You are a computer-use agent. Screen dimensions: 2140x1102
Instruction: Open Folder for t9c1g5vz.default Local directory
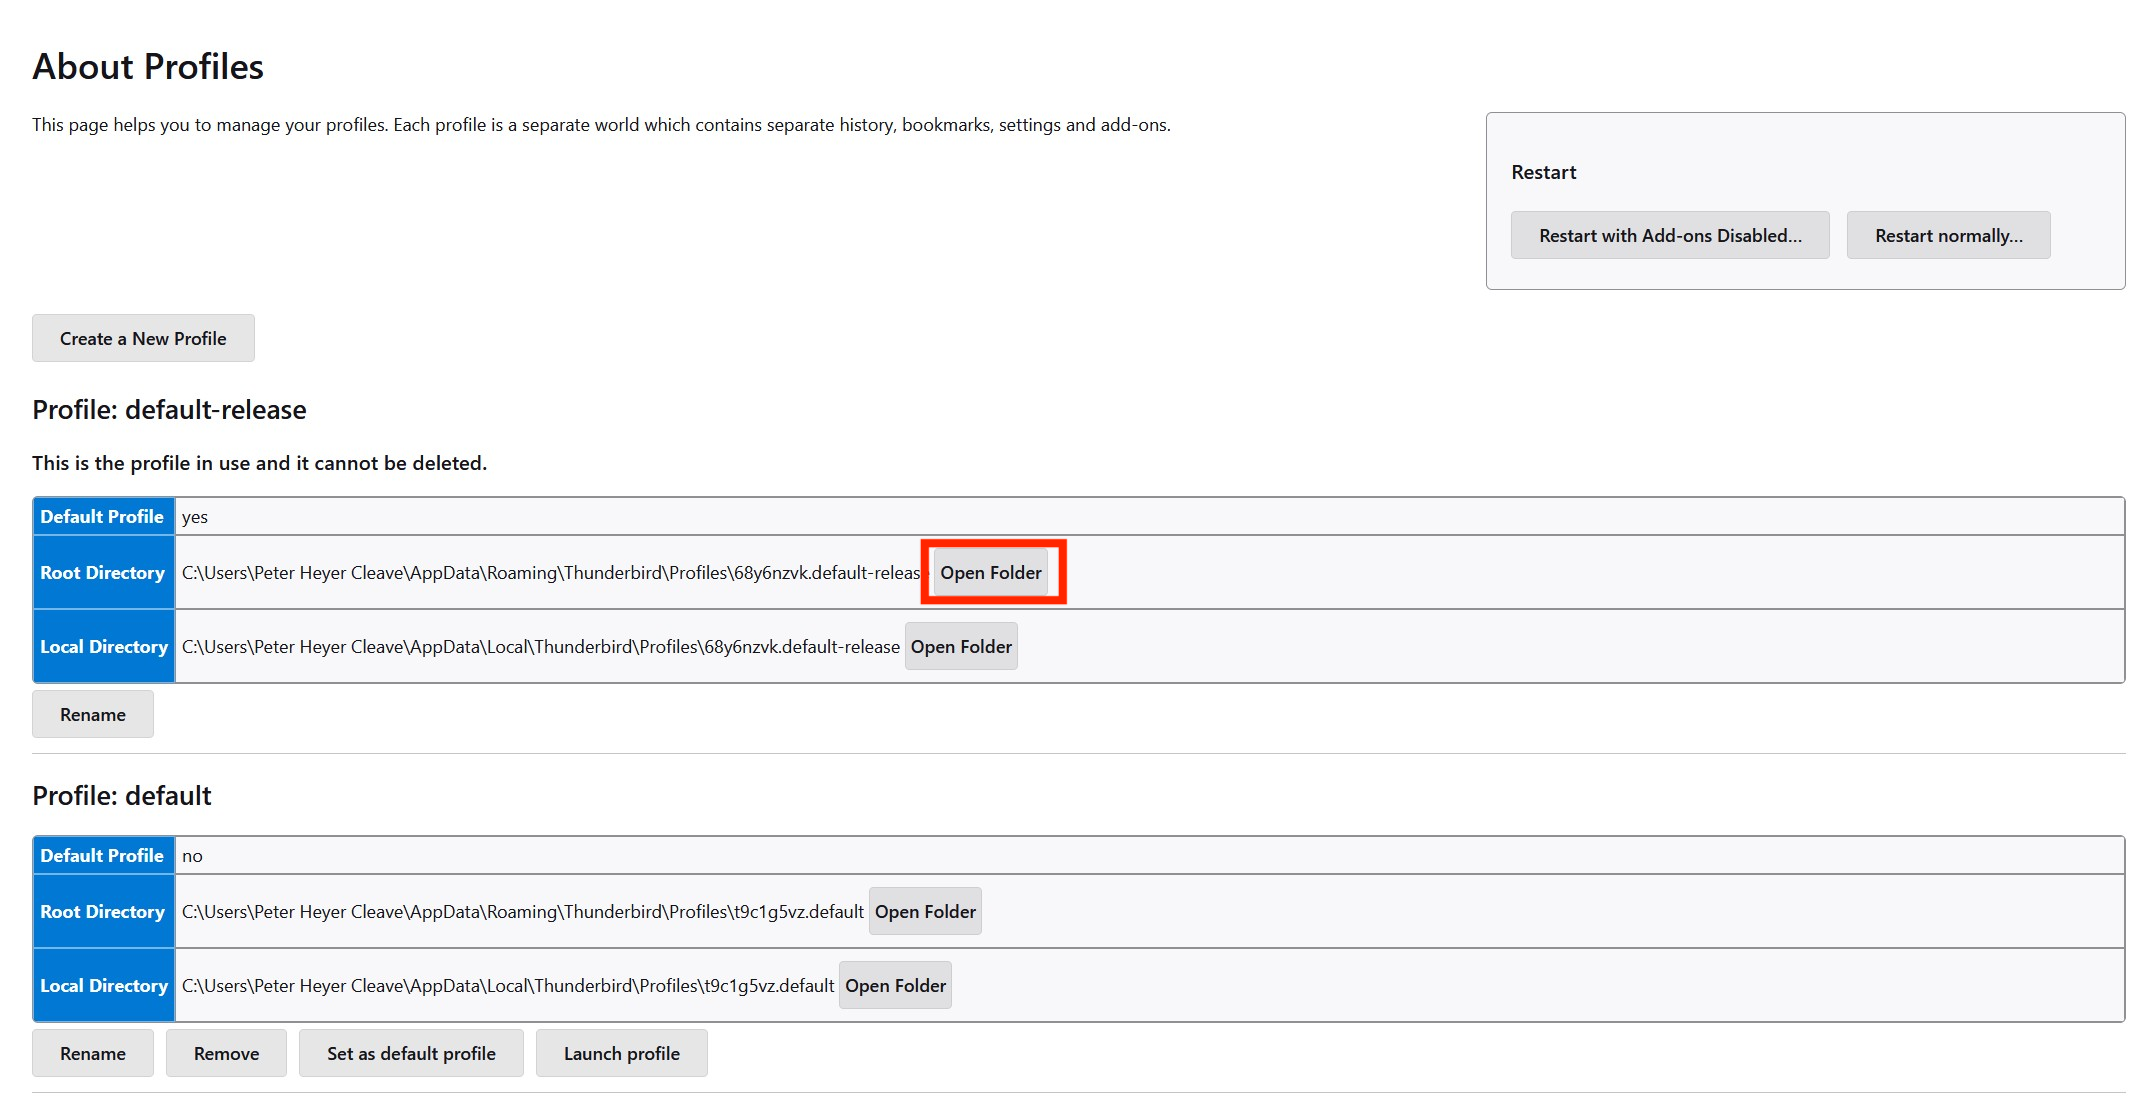point(894,985)
